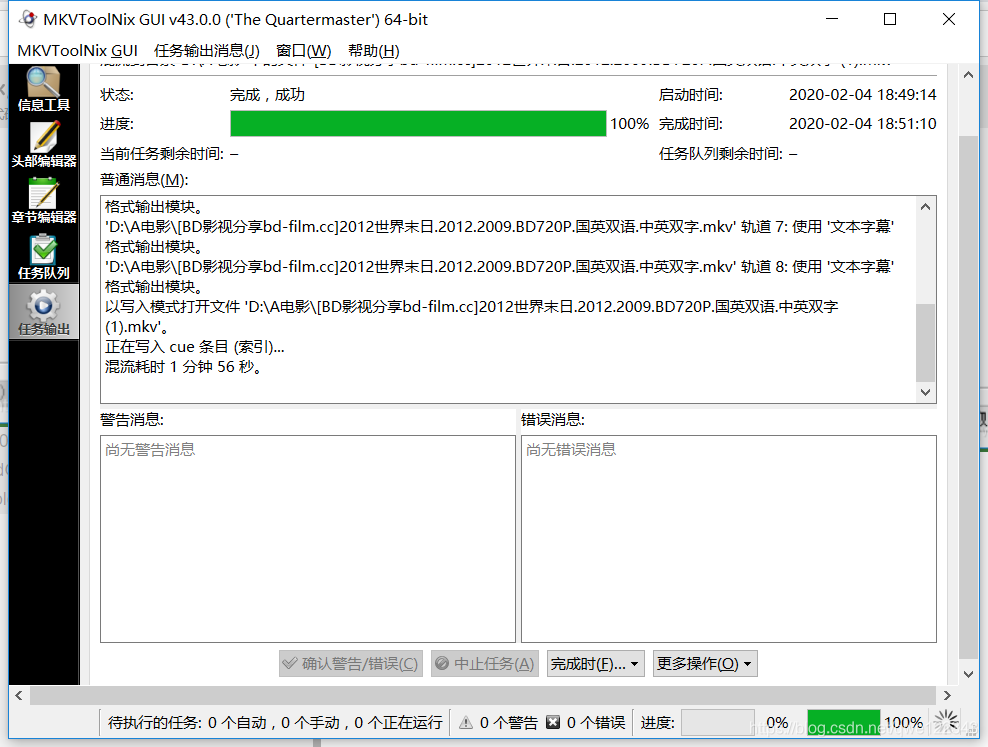This screenshot has width=988, height=747.
Task: Click the green 100% job progress bar
Action: click(418, 123)
